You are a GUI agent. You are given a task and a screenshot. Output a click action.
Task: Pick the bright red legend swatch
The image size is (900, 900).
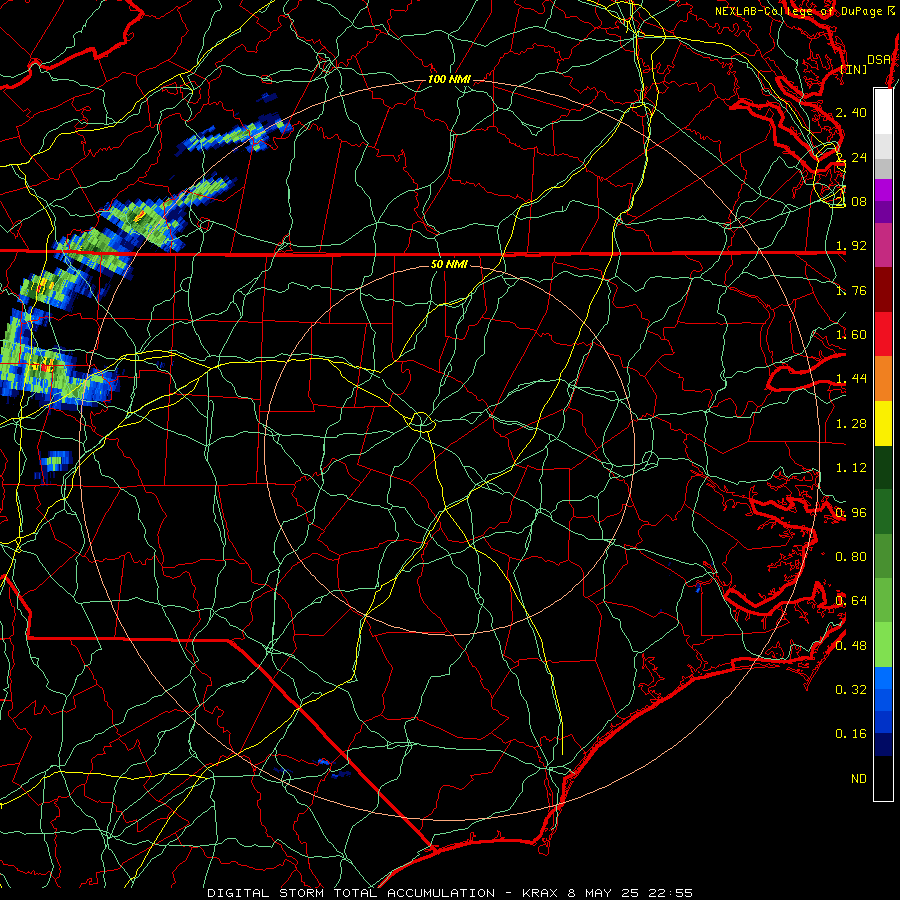click(x=883, y=334)
